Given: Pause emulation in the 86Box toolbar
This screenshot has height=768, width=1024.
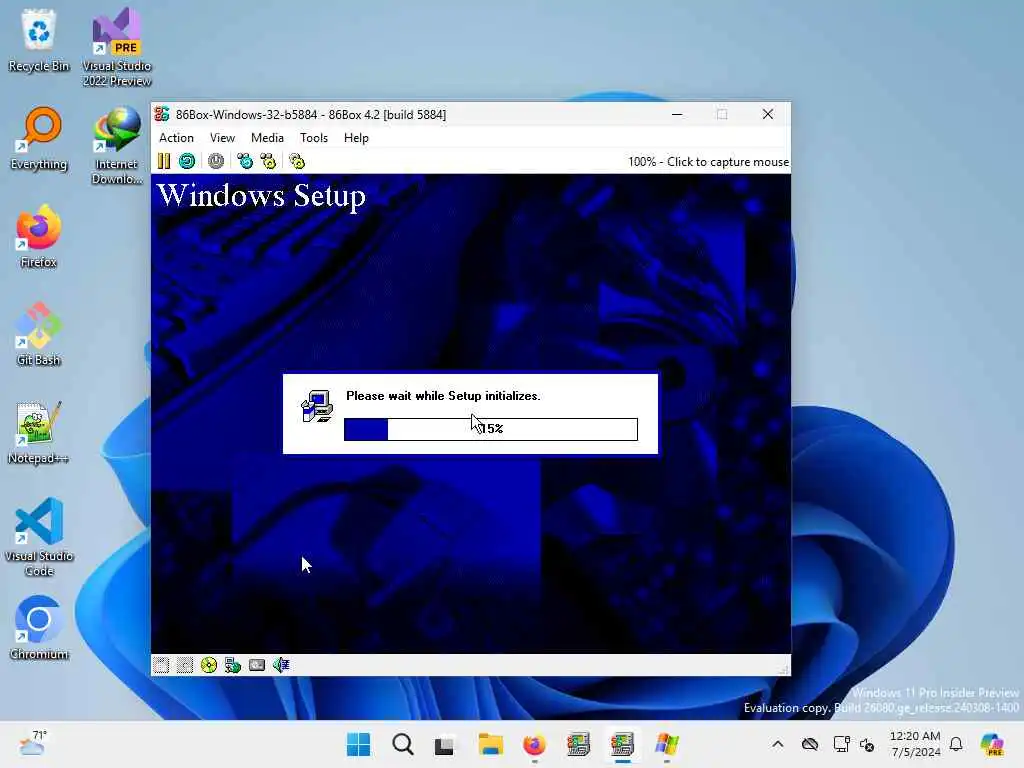Looking at the screenshot, I should tap(163, 161).
